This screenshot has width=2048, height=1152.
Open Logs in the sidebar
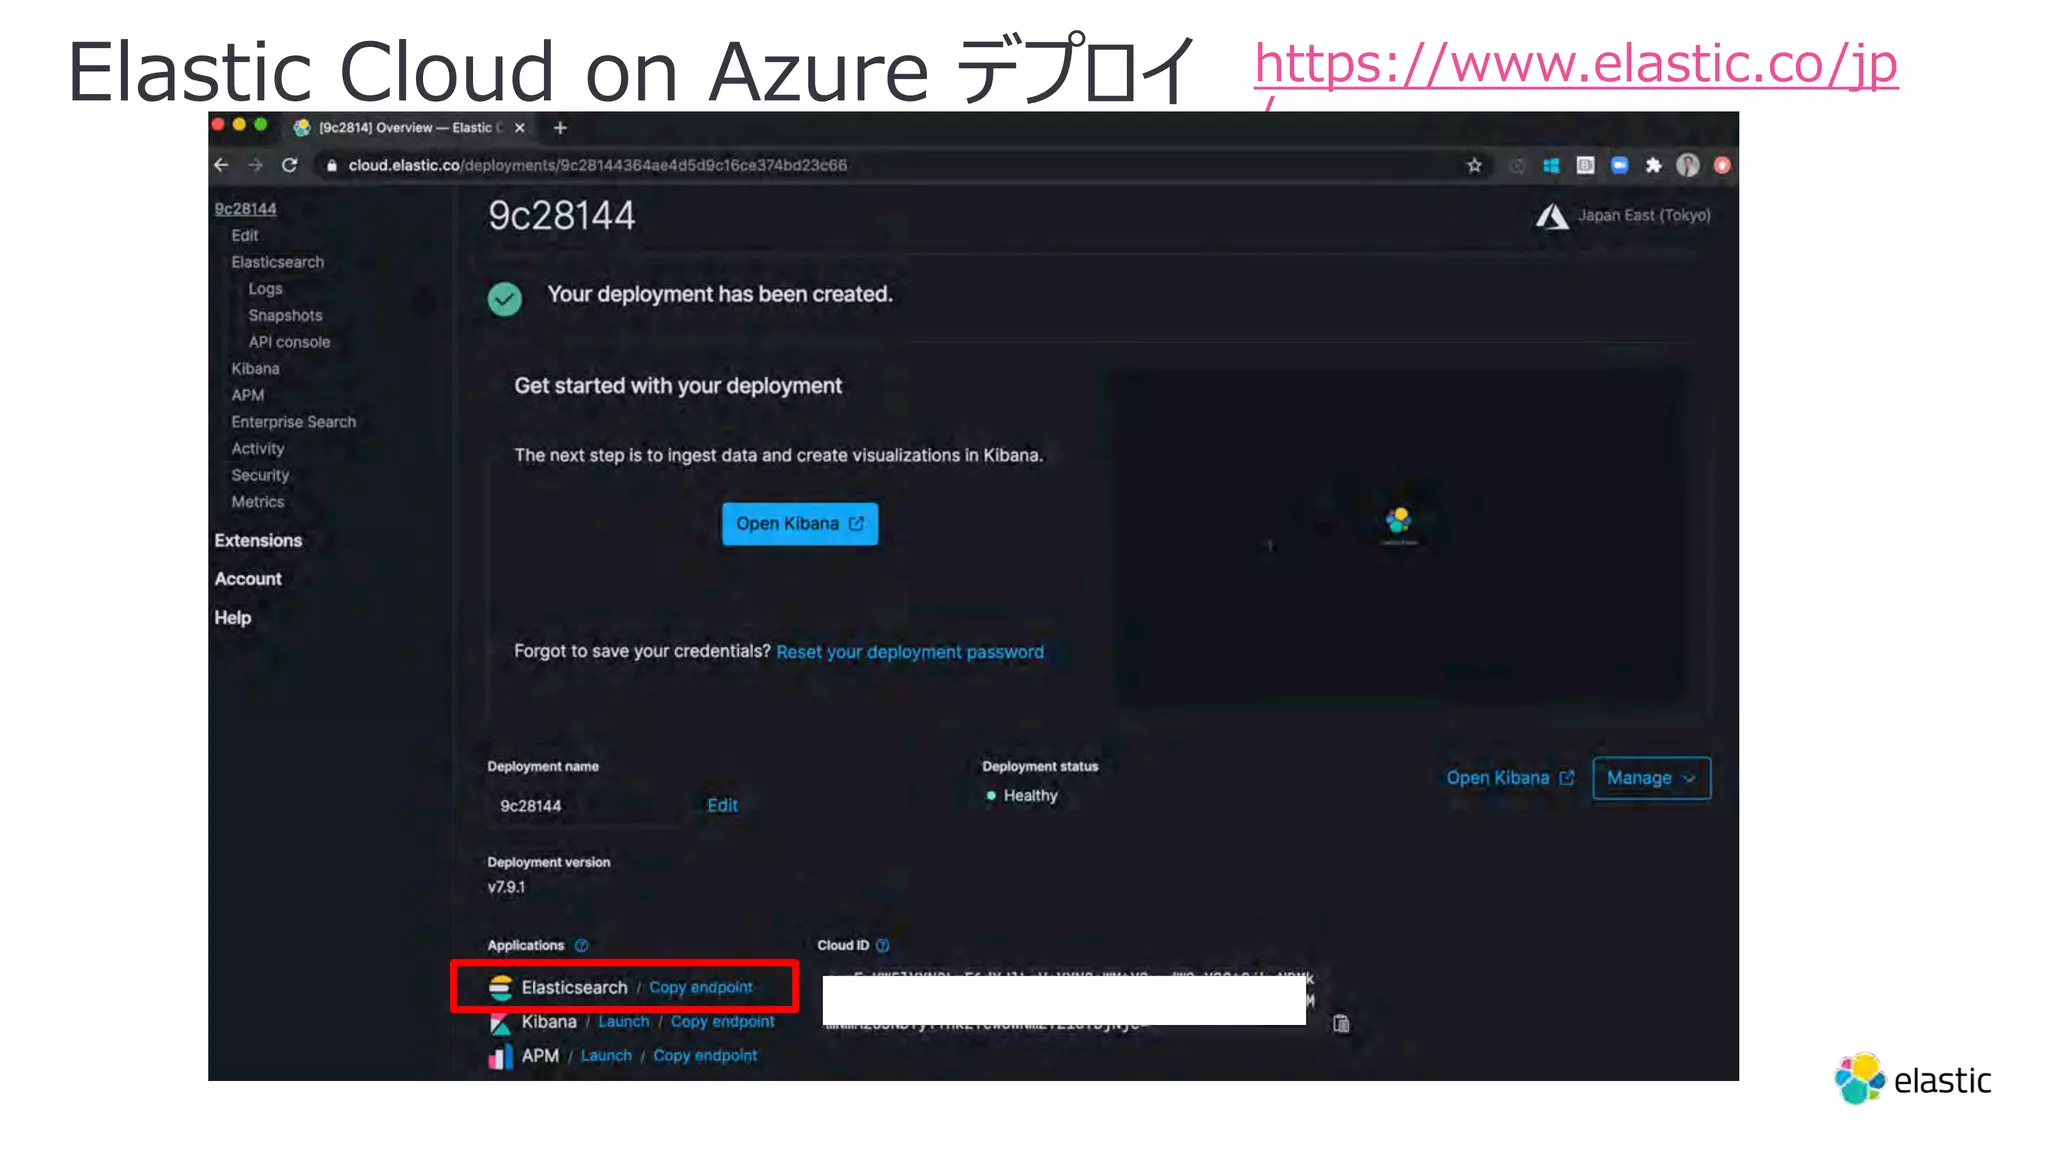[266, 289]
